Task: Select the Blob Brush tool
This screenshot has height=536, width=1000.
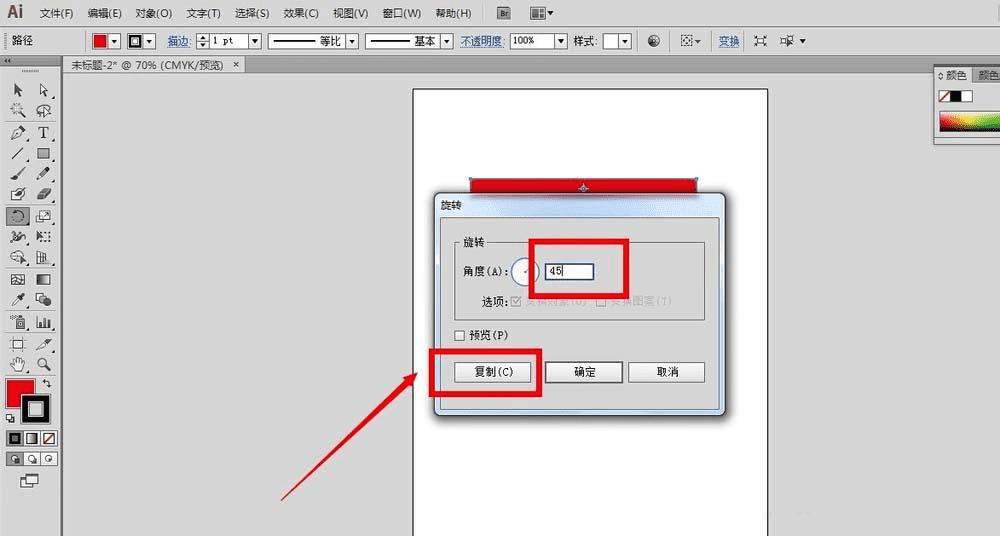Action: (x=18, y=194)
